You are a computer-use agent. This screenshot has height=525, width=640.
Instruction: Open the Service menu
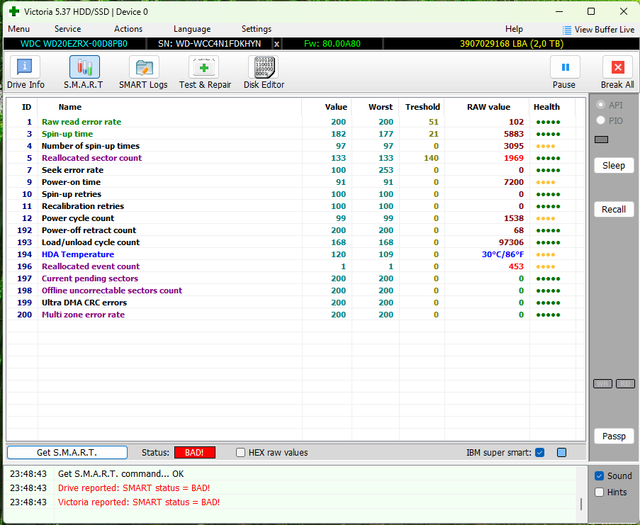click(67, 29)
